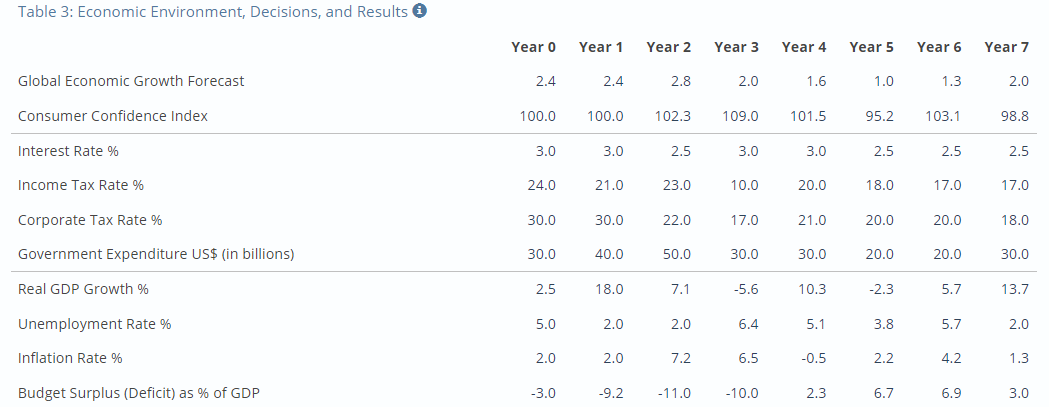Select the Year 0 column header

[533, 47]
